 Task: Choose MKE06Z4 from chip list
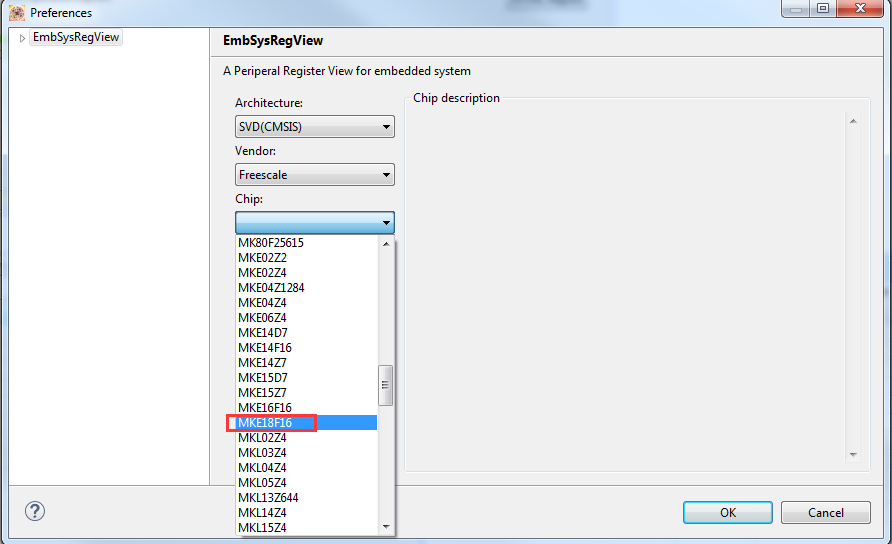click(307, 318)
